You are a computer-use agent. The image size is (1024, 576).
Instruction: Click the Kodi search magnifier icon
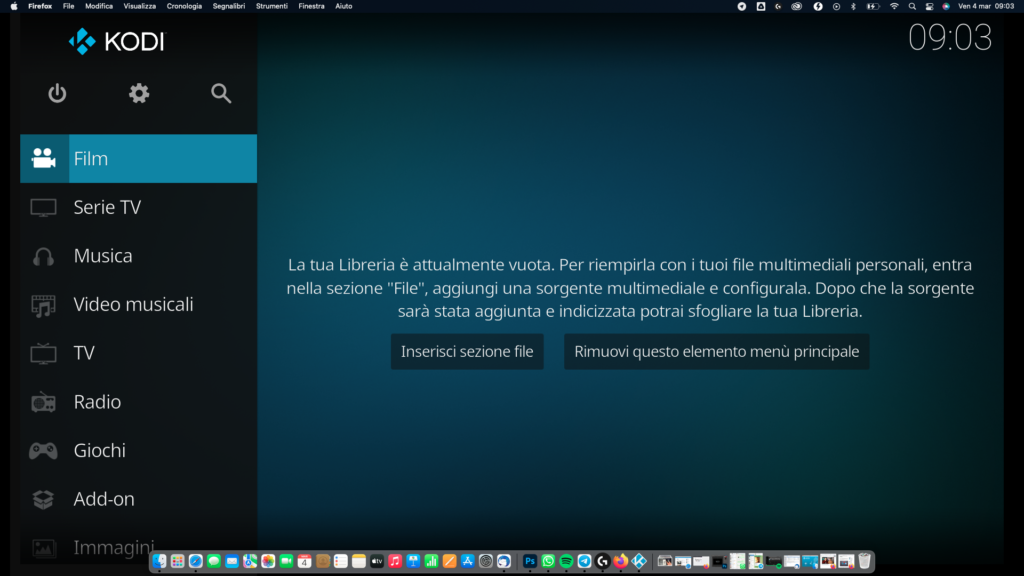221,93
